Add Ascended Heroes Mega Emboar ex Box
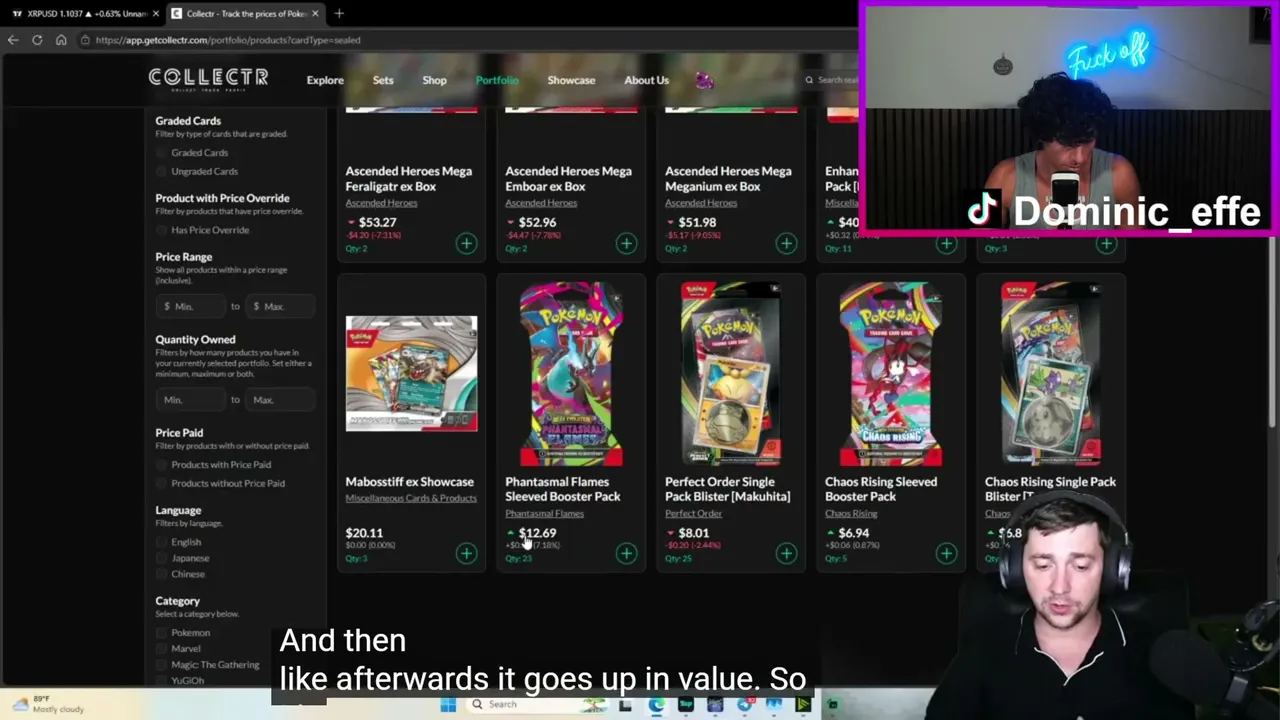This screenshot has height=720, width=1280. 626,243
